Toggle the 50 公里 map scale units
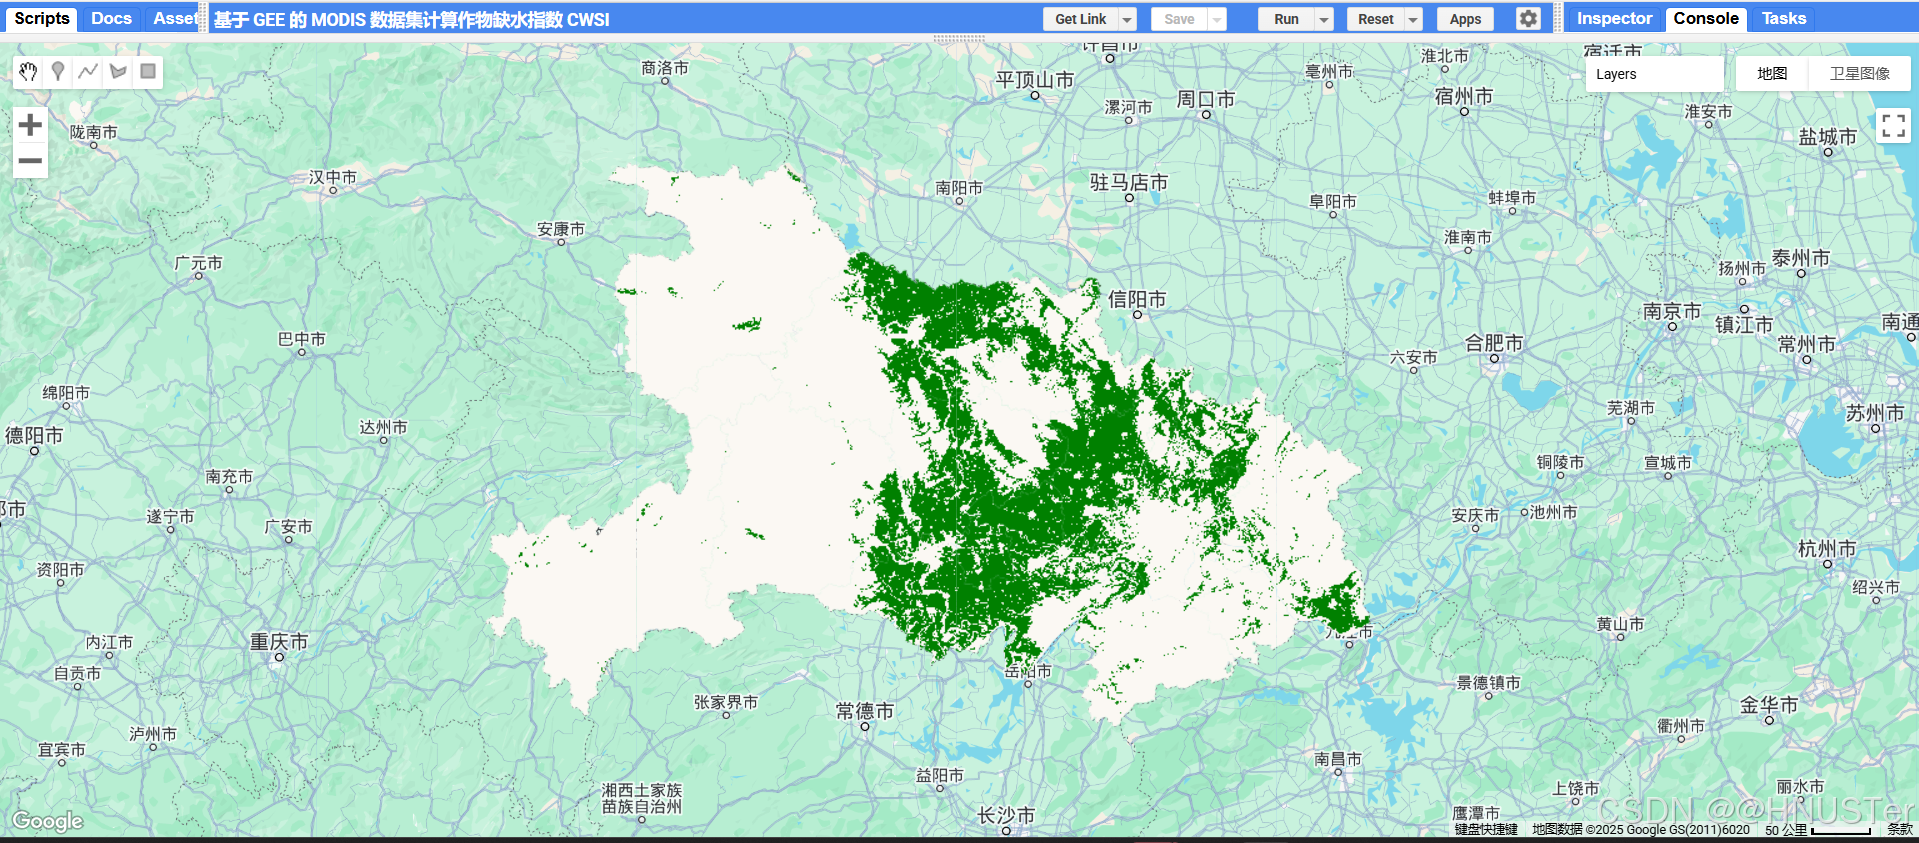1919x843 pixels. (1818, 829)
